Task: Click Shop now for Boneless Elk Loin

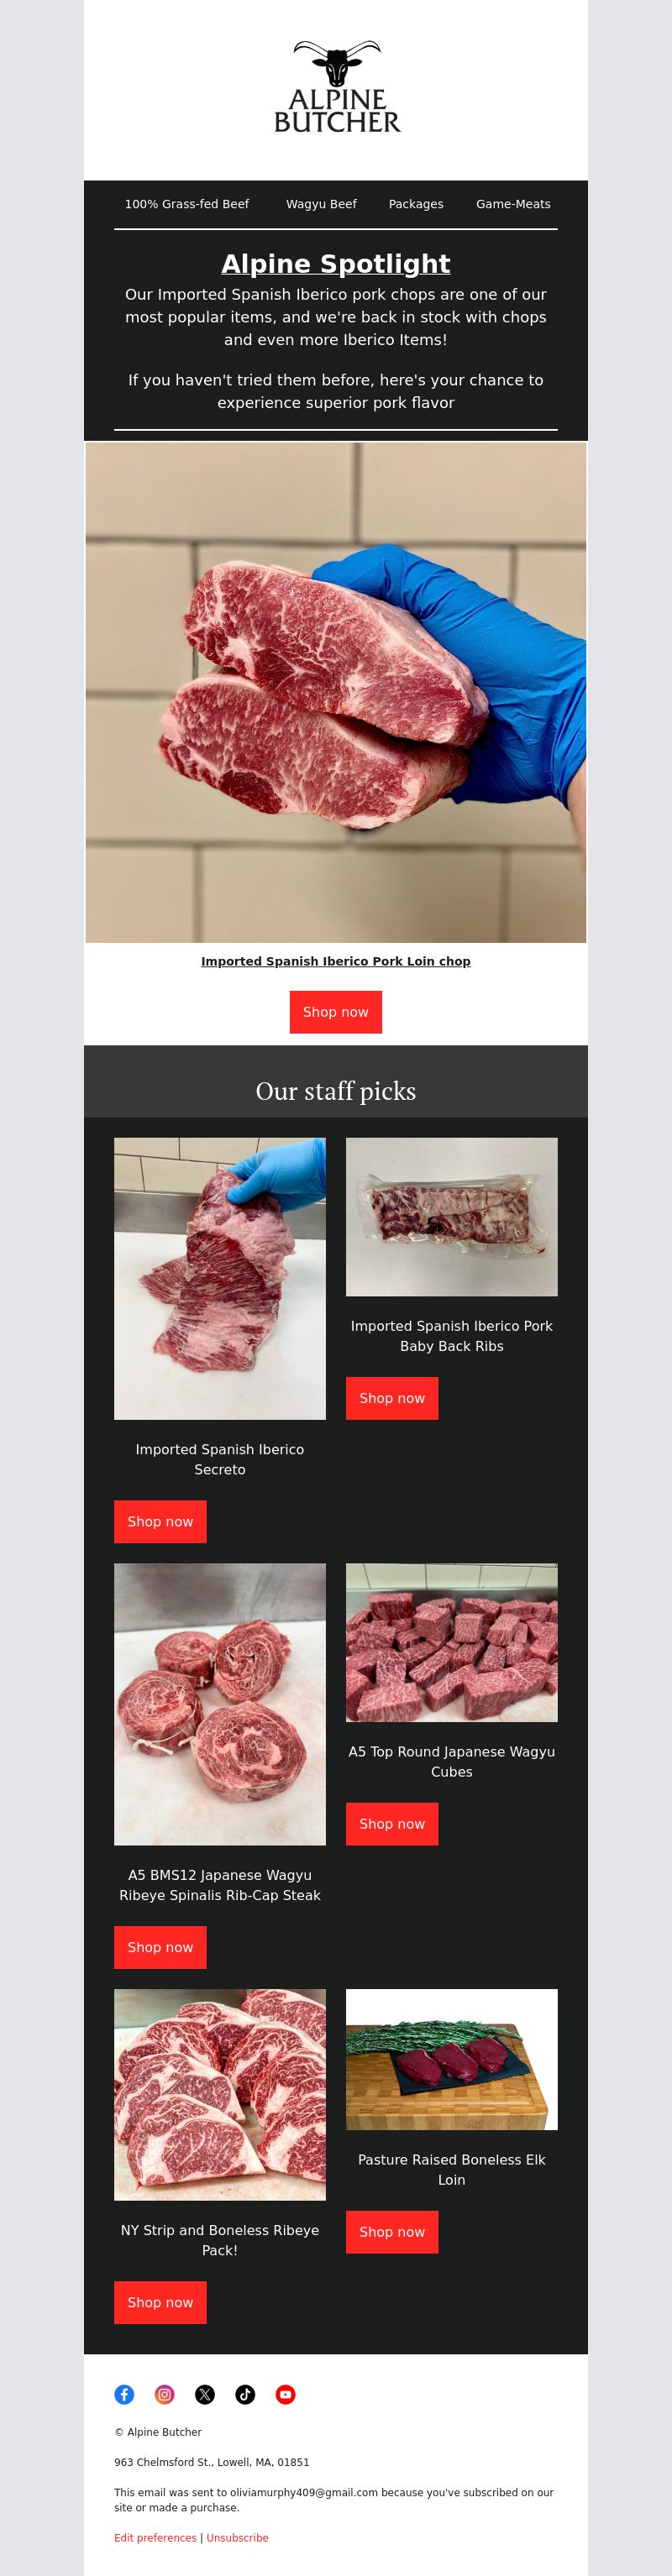Action: coord(392,2232)
